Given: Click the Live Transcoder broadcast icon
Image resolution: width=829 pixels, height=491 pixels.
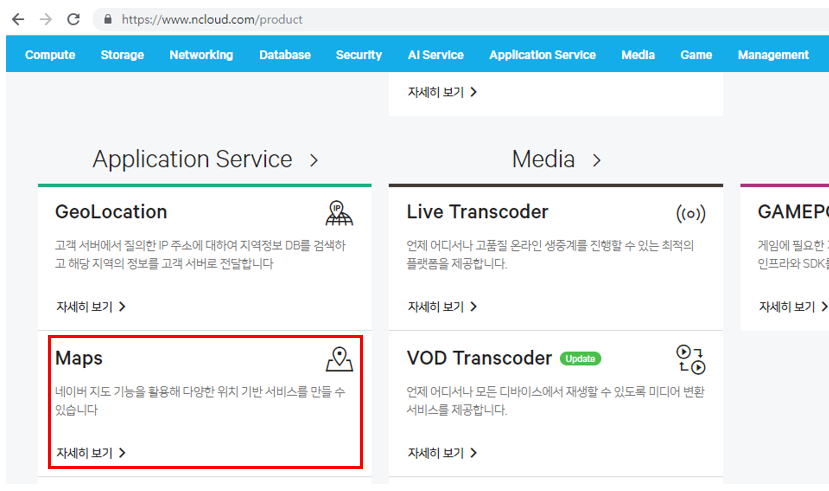Looking at the screenshot, I should pyautogui.click(x=690, y=214).
